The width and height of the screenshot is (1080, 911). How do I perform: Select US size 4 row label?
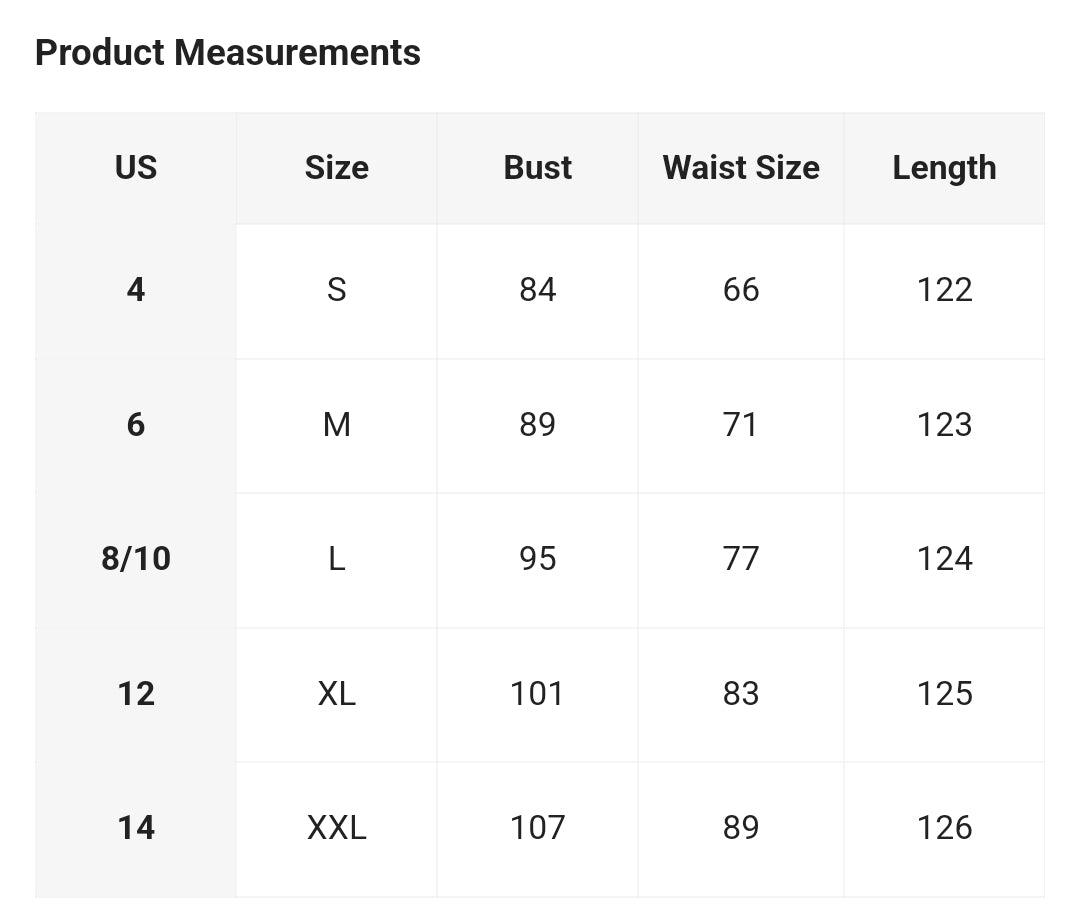pyautogui.click(x=136, y=291)
